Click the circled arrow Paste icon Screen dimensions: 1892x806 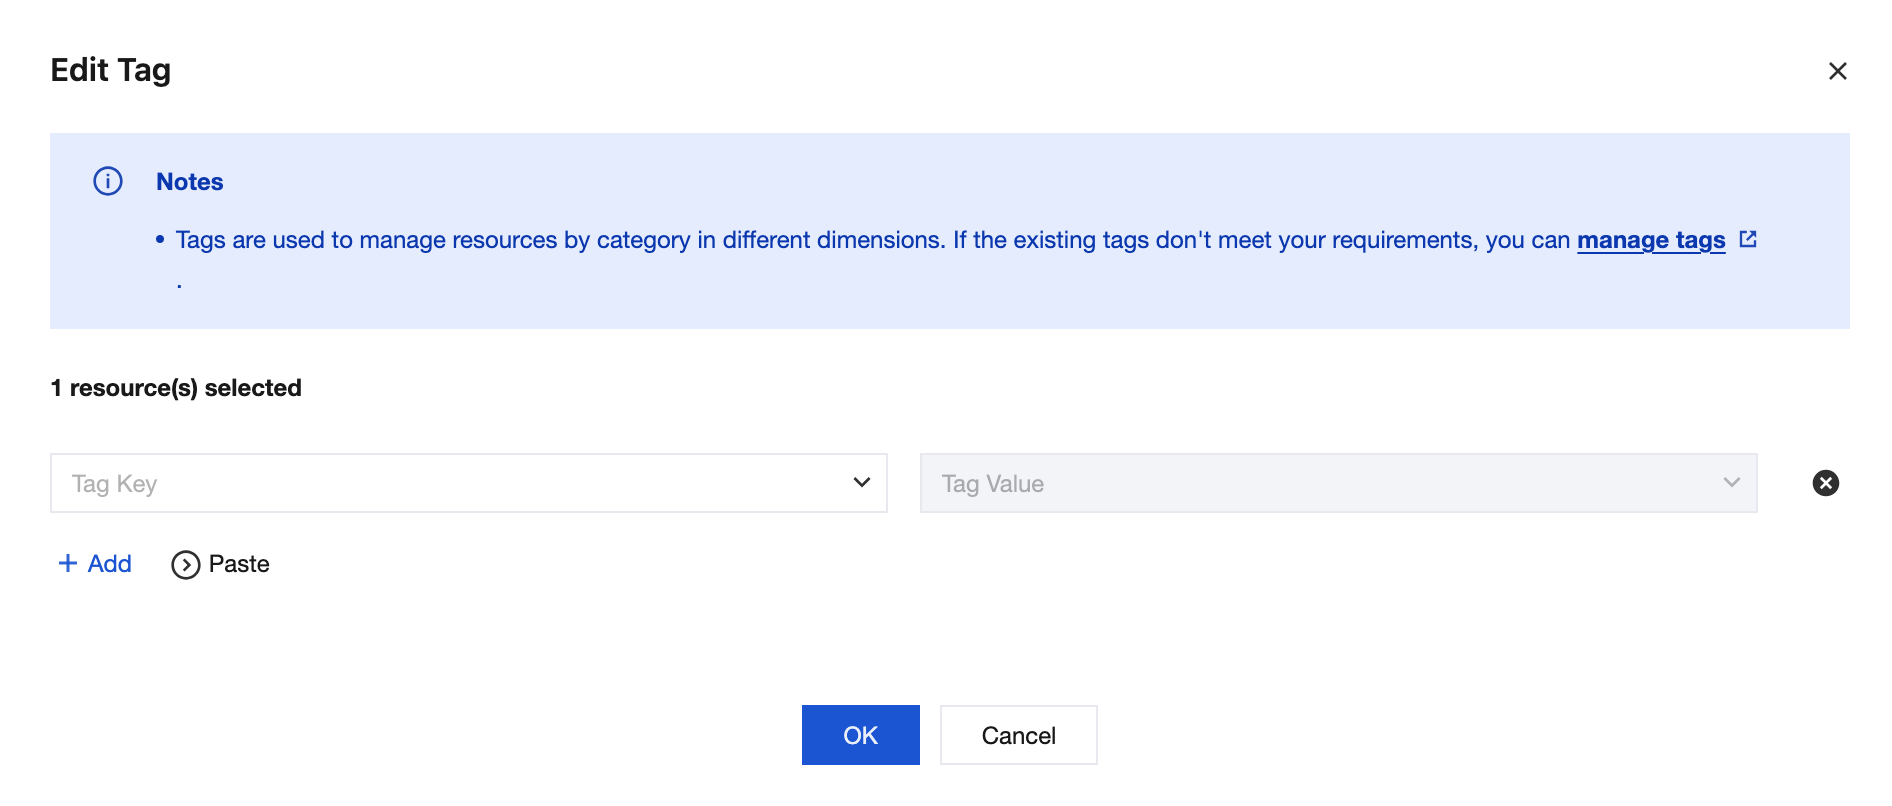coord(185,565)
